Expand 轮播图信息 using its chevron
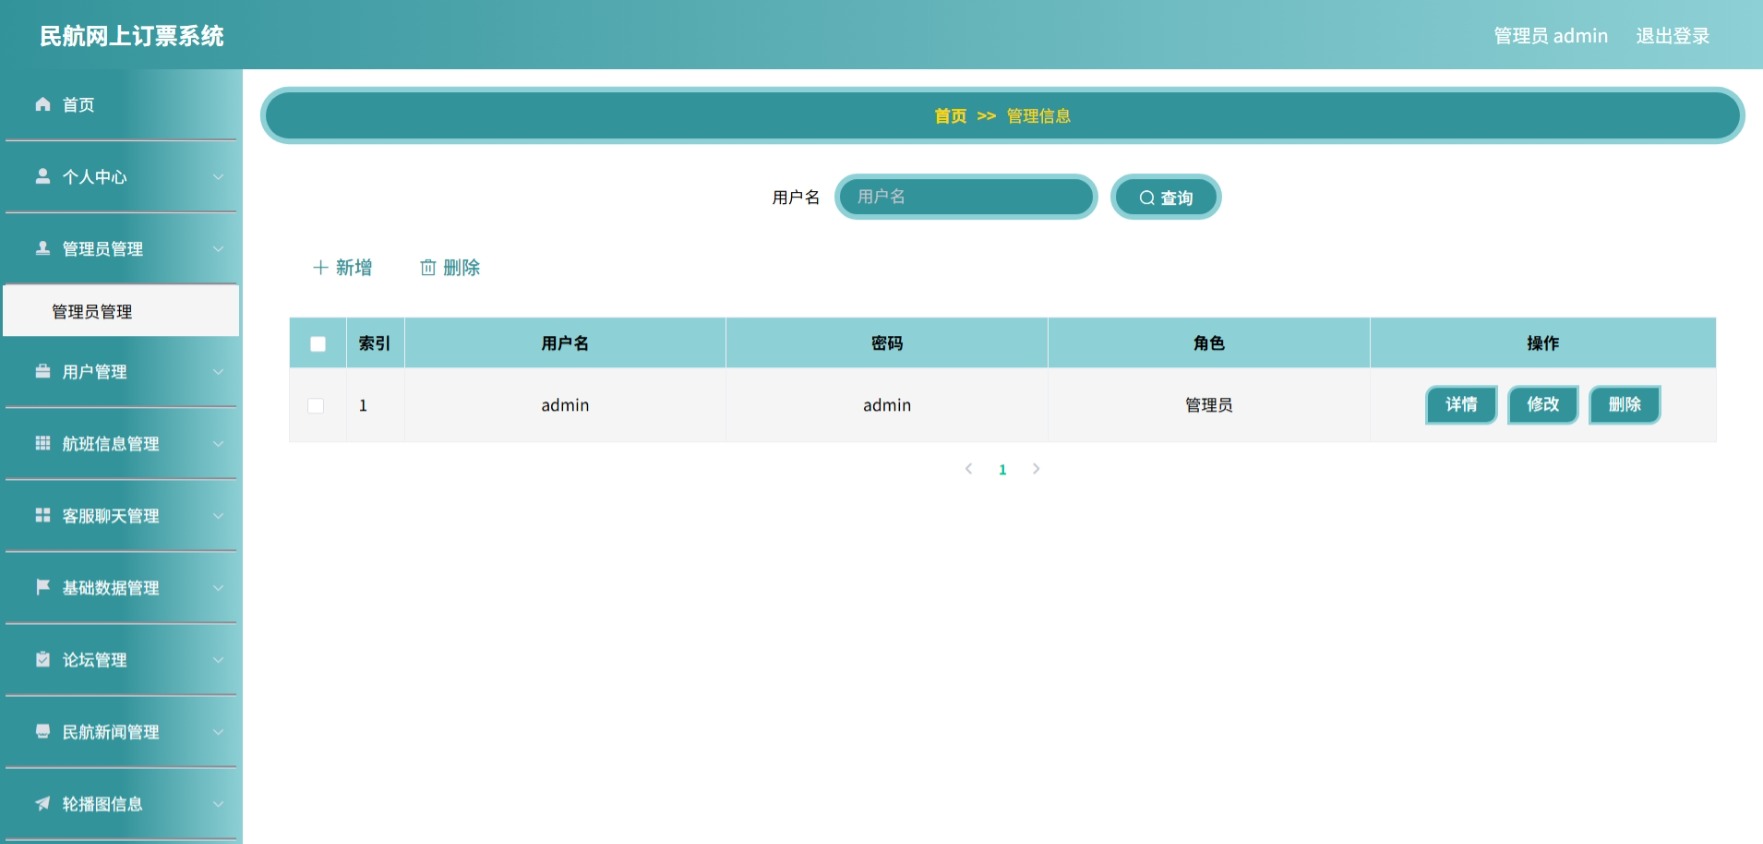1763x844 pixels. tap(218, 804)
